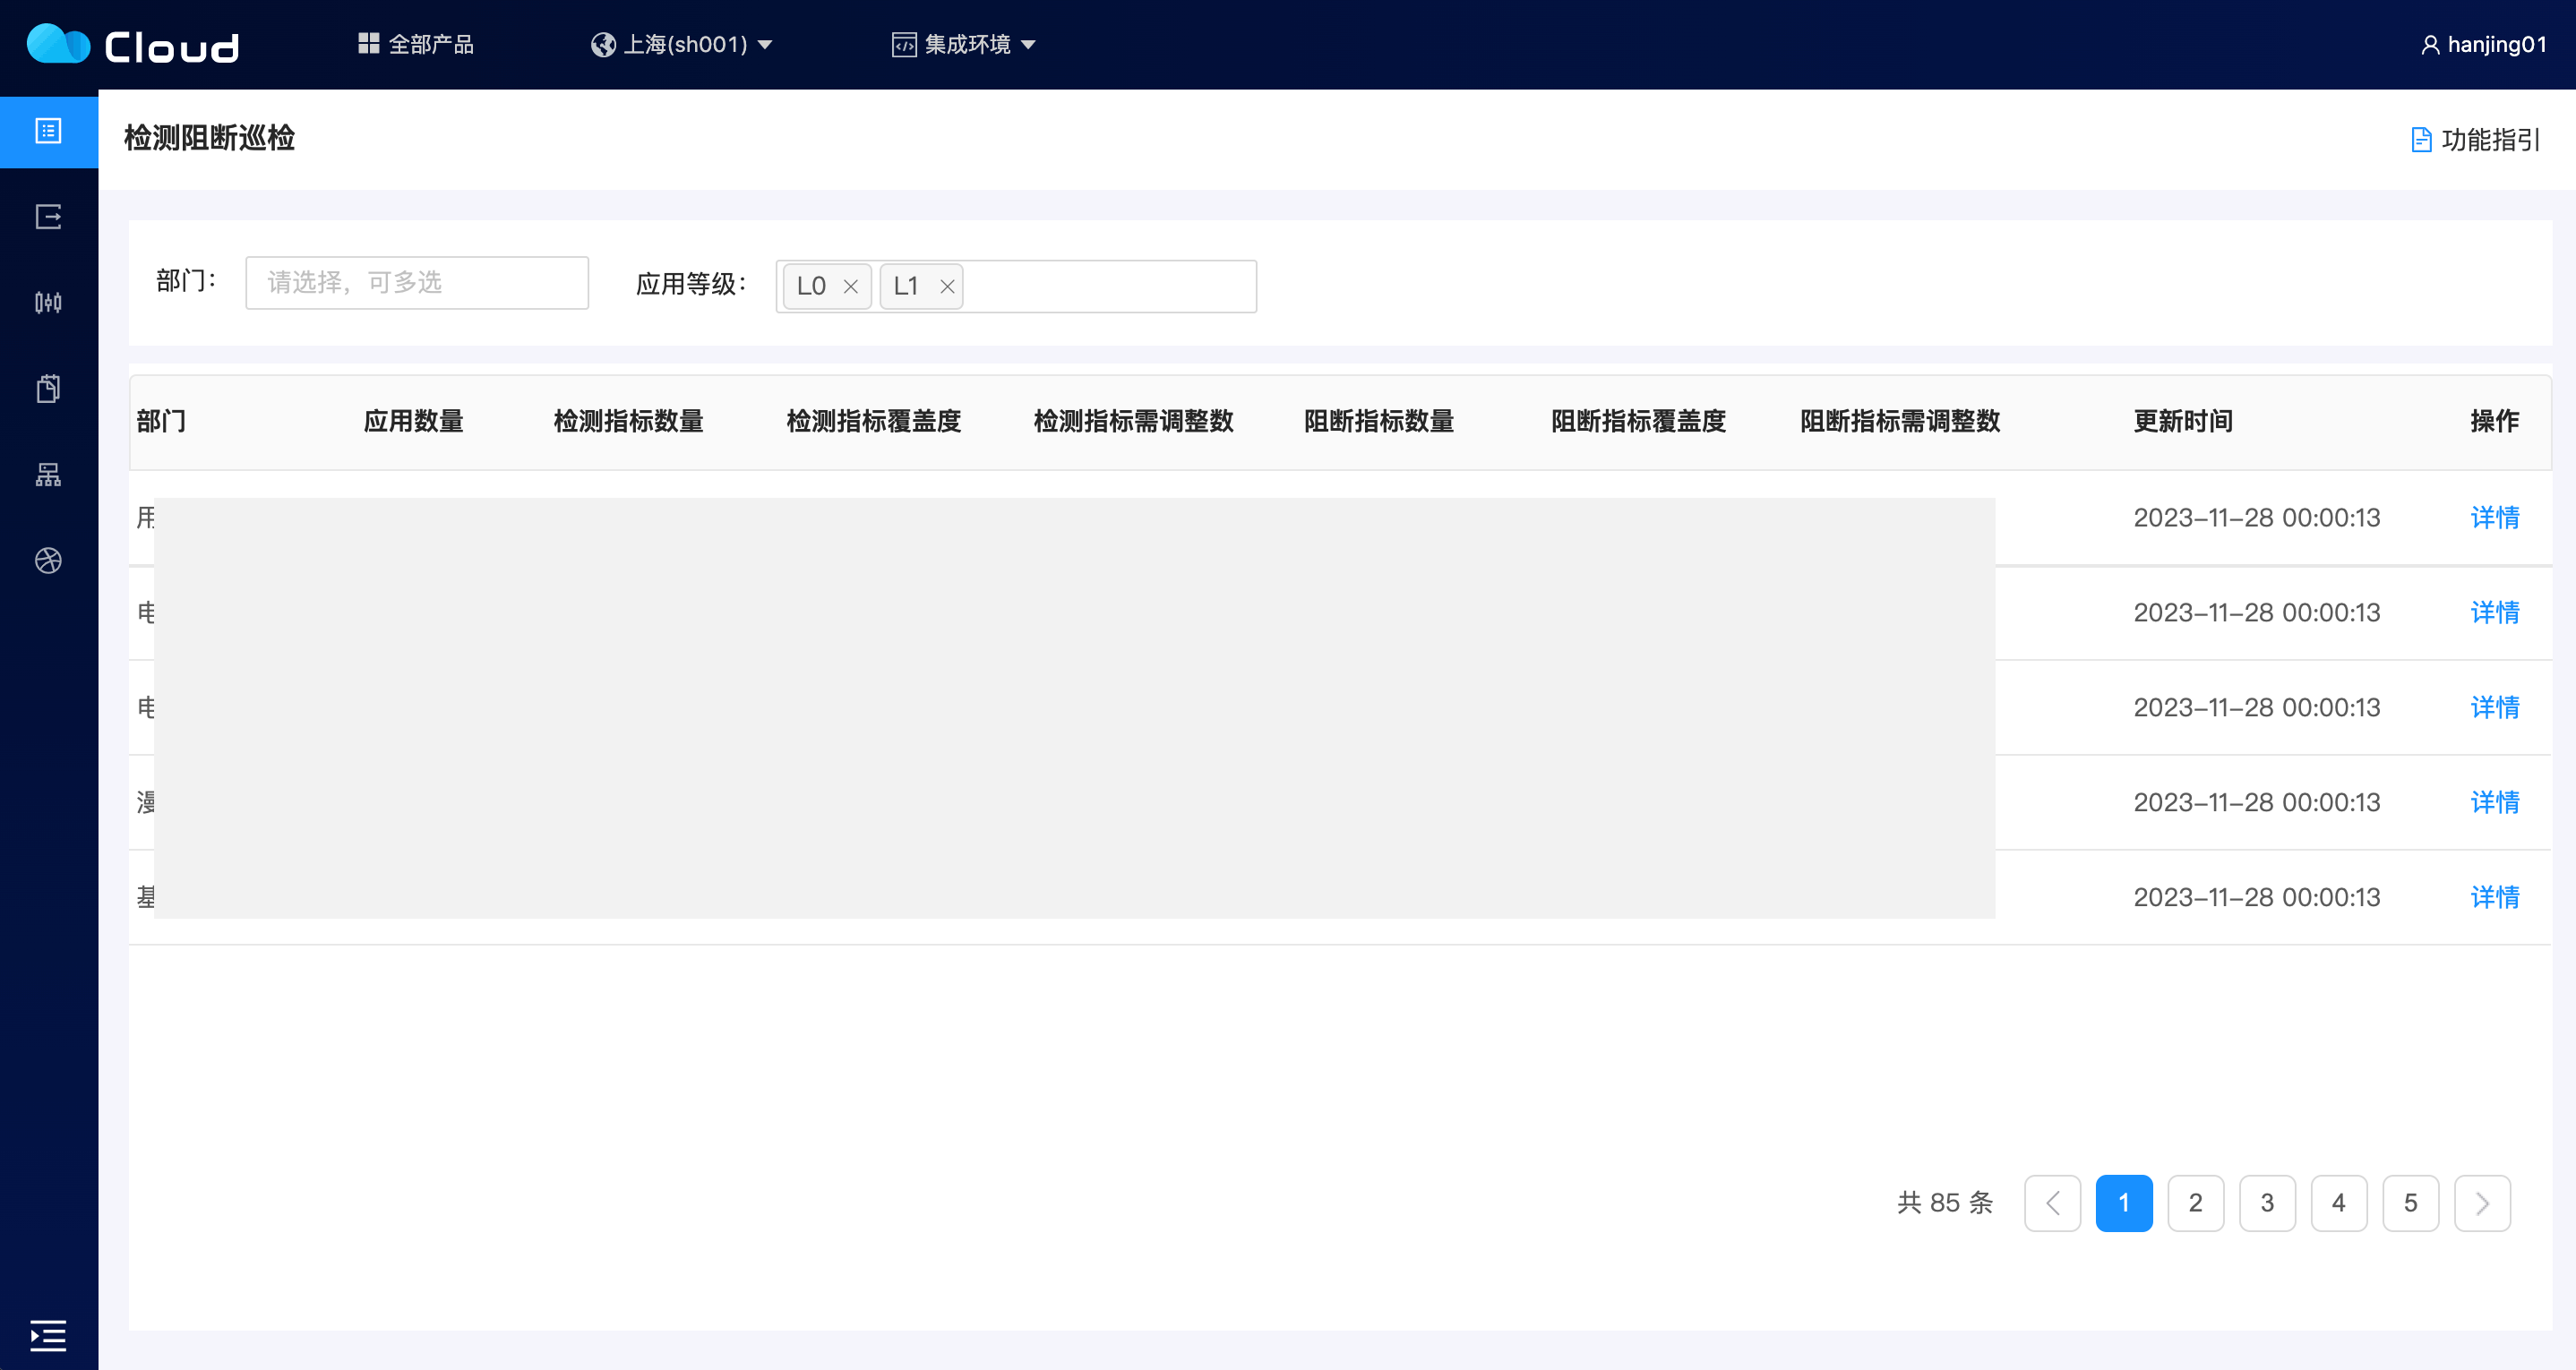This screenshot has height=1370, width=2576.
Task: Open the sidebar export-arrow icon
Action: click(48, 217)
